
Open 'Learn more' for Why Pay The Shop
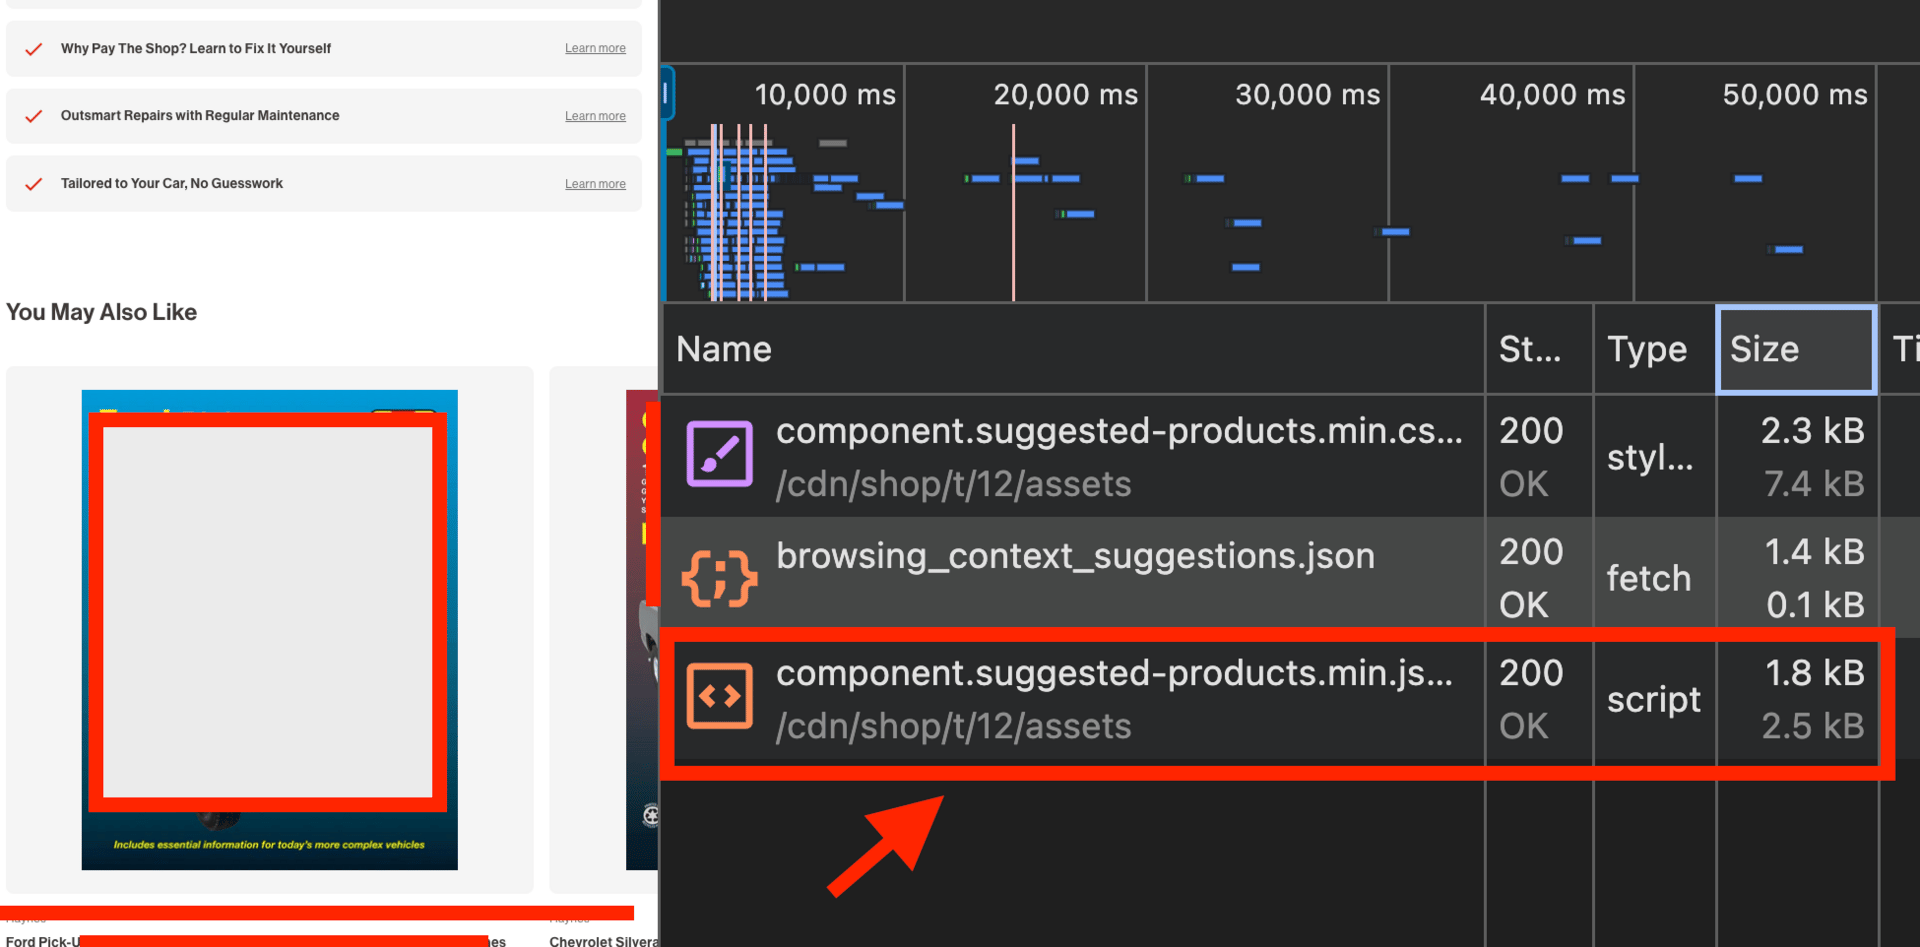pos(595,48)
